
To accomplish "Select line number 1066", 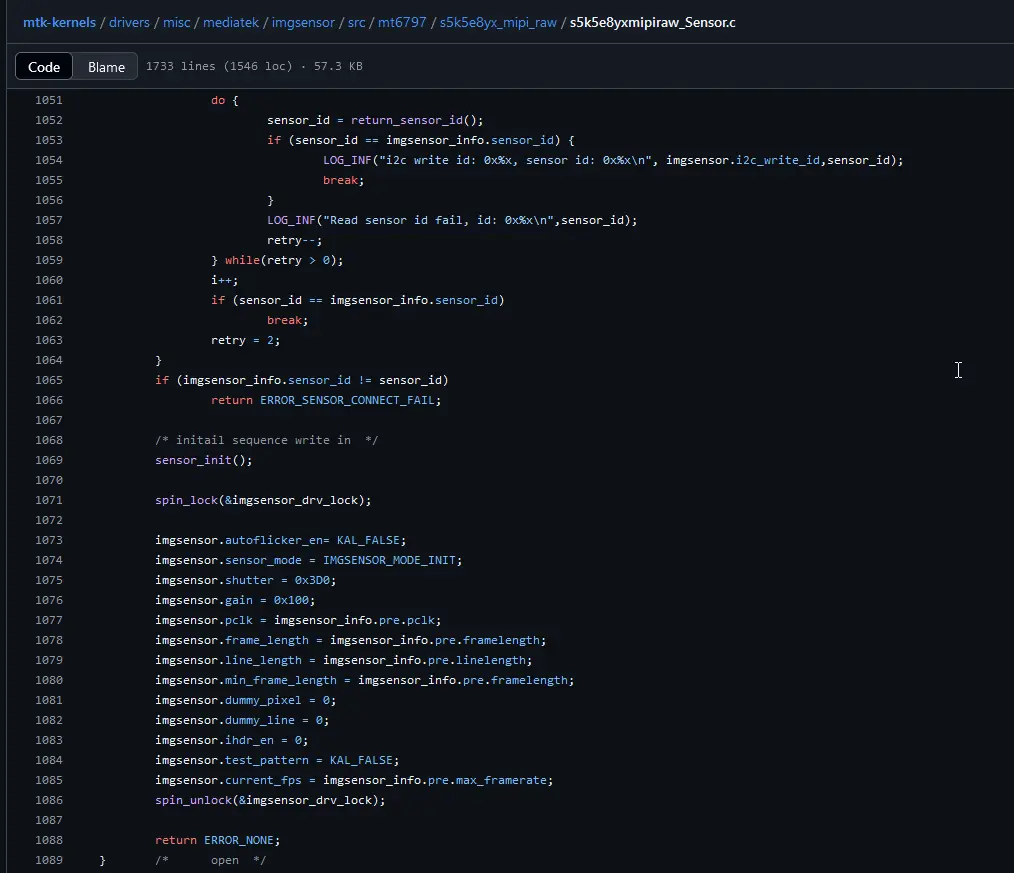I will 49,400.
